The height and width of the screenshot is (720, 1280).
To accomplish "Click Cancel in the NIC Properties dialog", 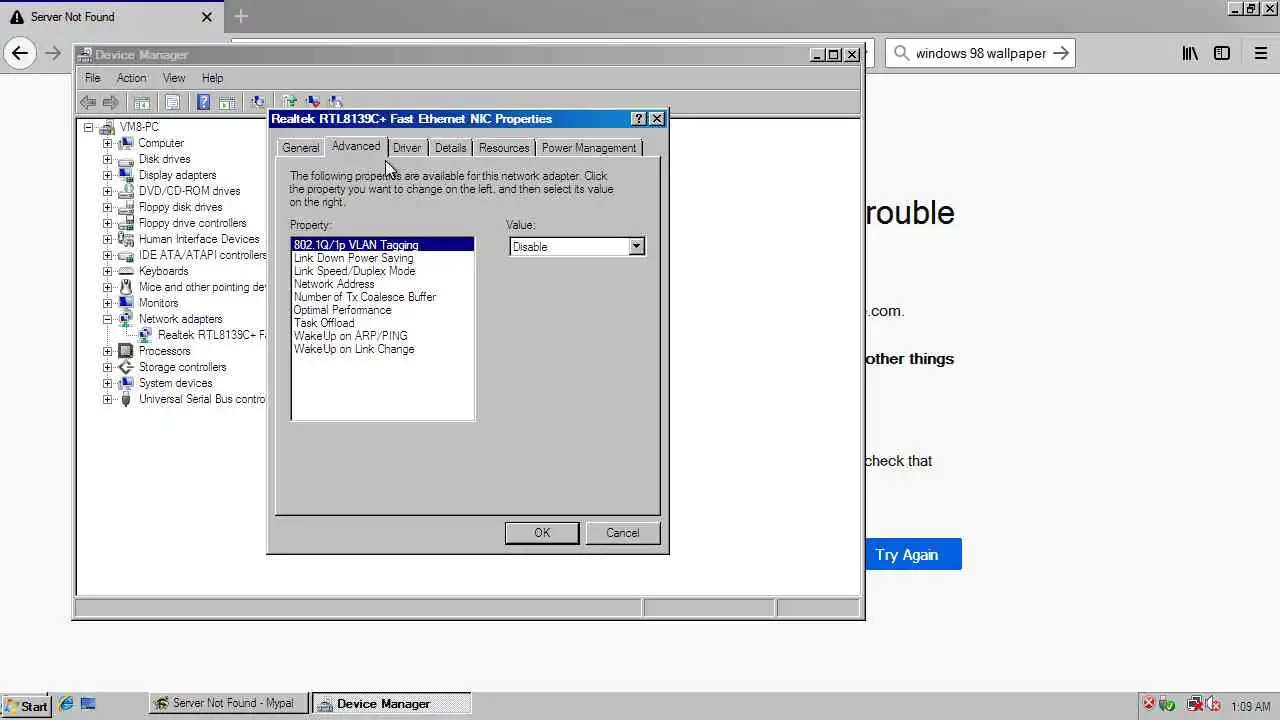I will point(622,533).
